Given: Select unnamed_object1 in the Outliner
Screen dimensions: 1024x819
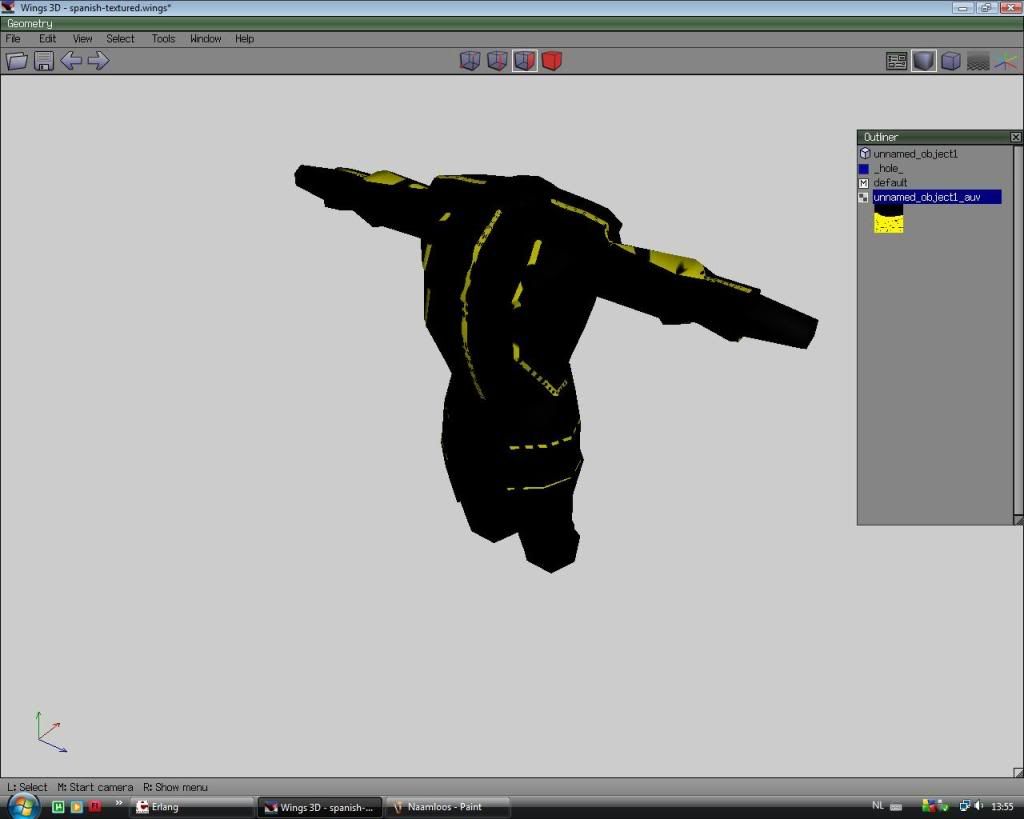Looking at the screenshot, I should click(915, 154).
